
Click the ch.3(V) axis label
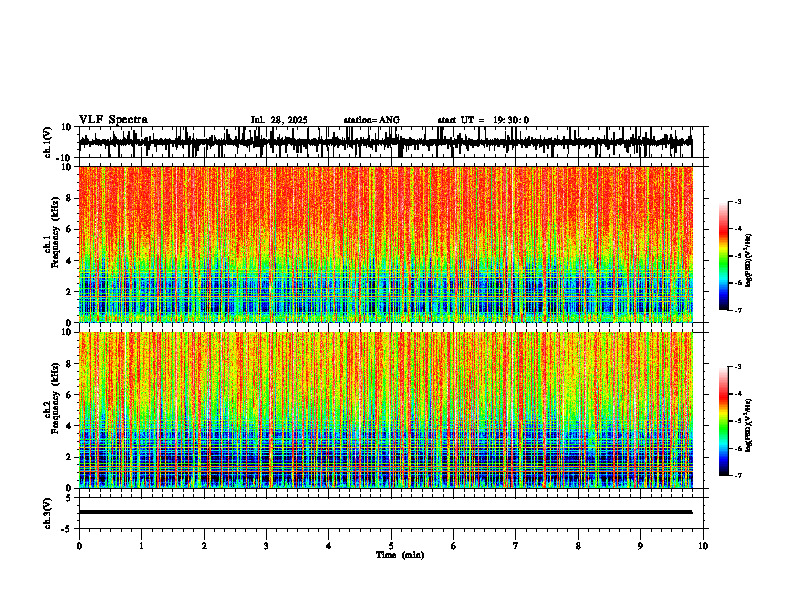48,513
